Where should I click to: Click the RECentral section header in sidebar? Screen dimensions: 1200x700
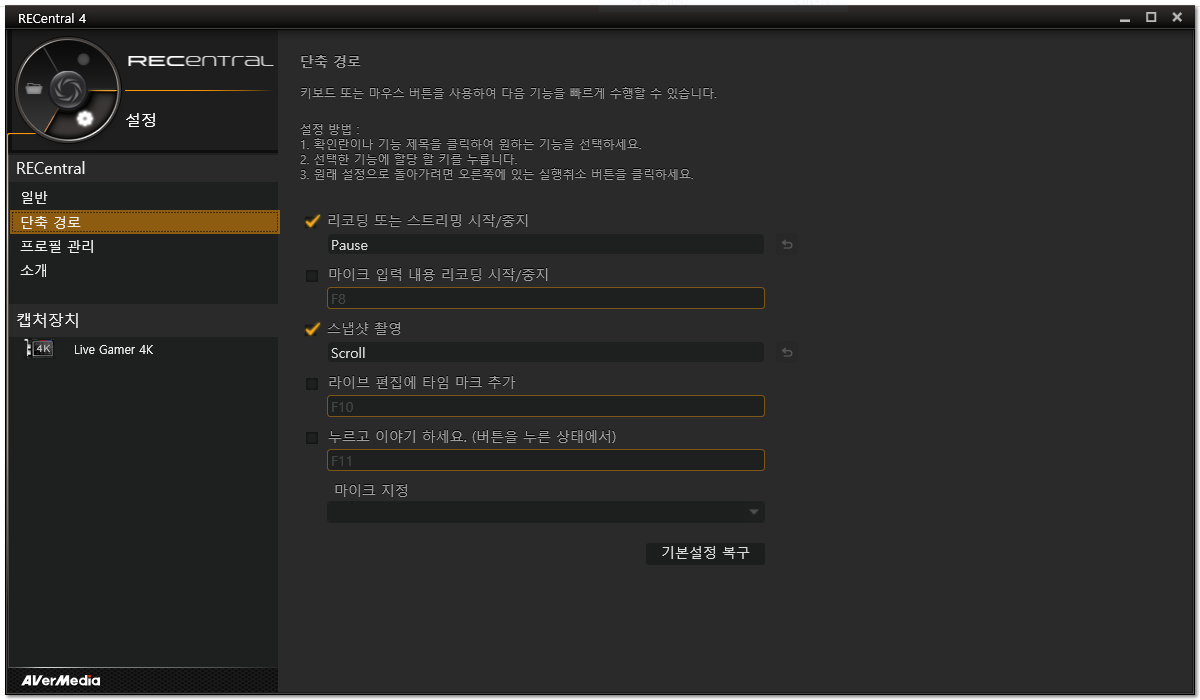tap(144, 168)
